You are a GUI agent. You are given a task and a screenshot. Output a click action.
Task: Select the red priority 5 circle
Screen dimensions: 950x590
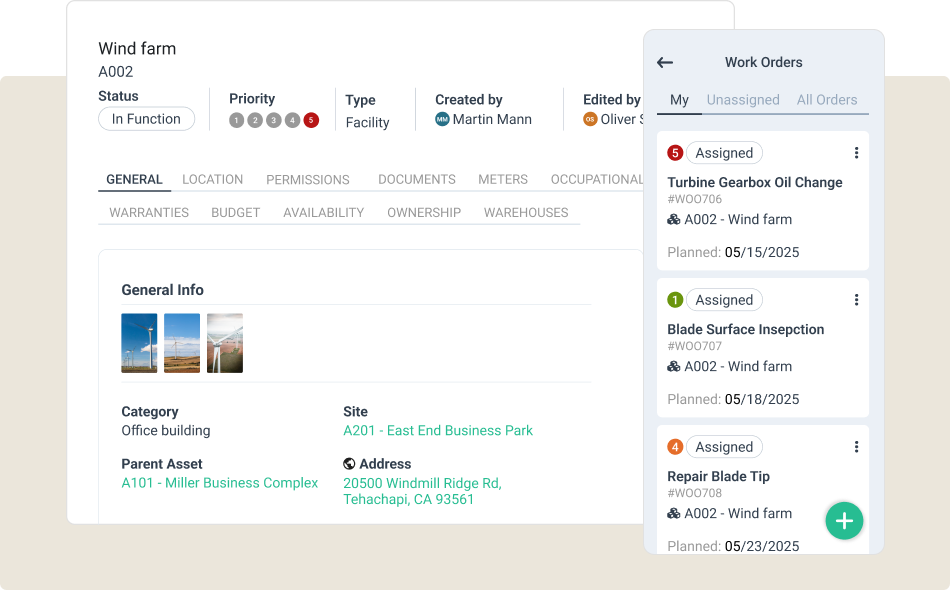pyautogui.click(x=311, y=120)
